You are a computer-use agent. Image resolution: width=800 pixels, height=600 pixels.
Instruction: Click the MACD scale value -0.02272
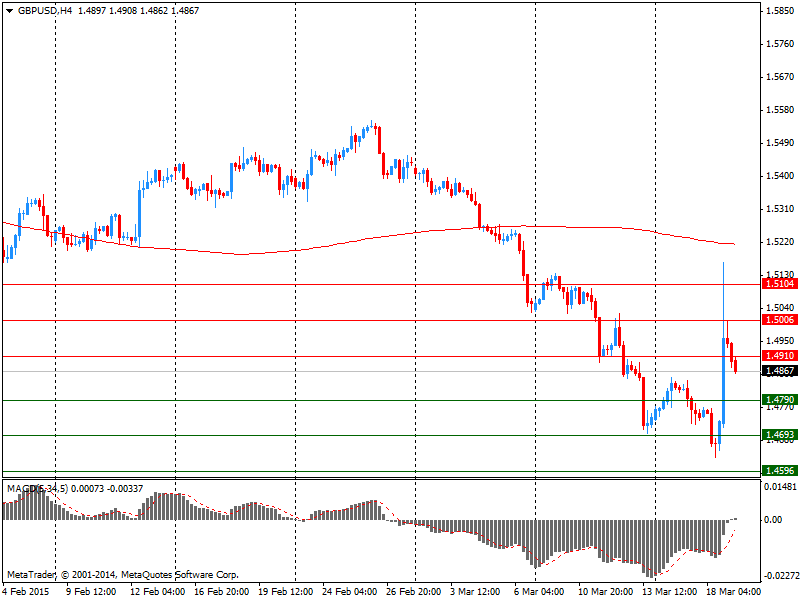click(x=782, y=577)
